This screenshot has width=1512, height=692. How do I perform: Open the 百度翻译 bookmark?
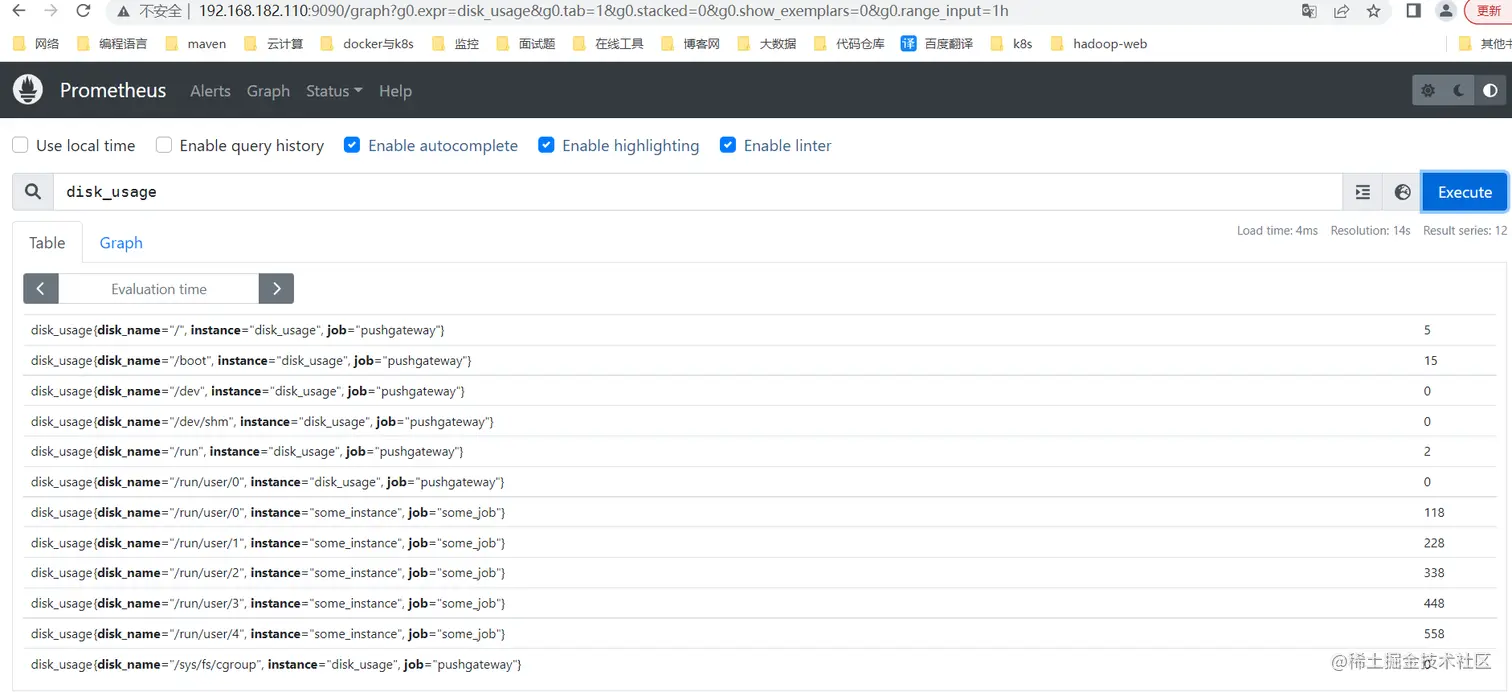936,44
